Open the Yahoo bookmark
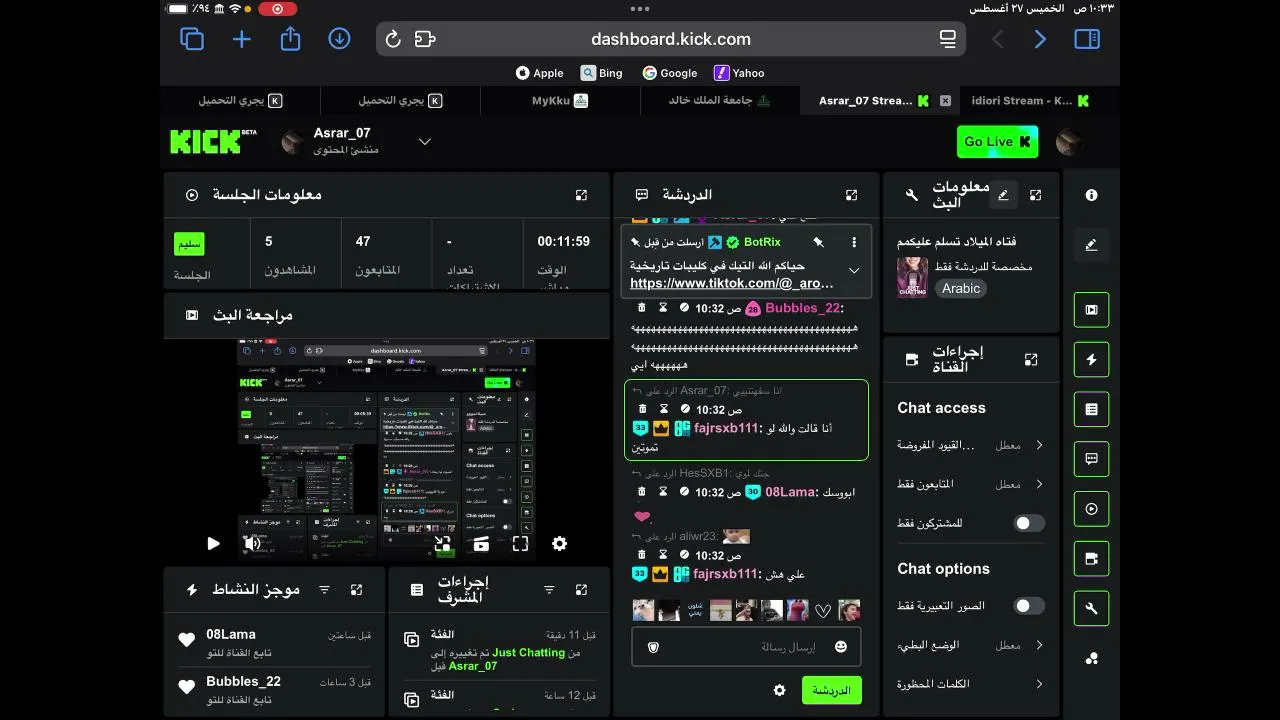 pos(739,73)
